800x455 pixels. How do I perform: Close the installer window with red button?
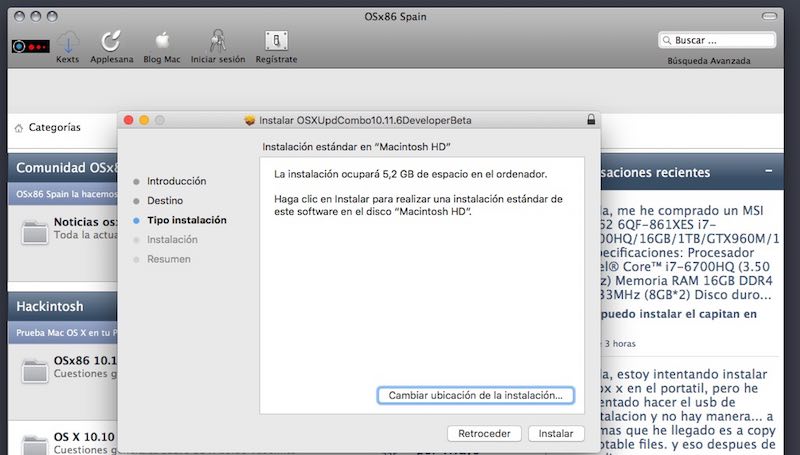[129, 120]
